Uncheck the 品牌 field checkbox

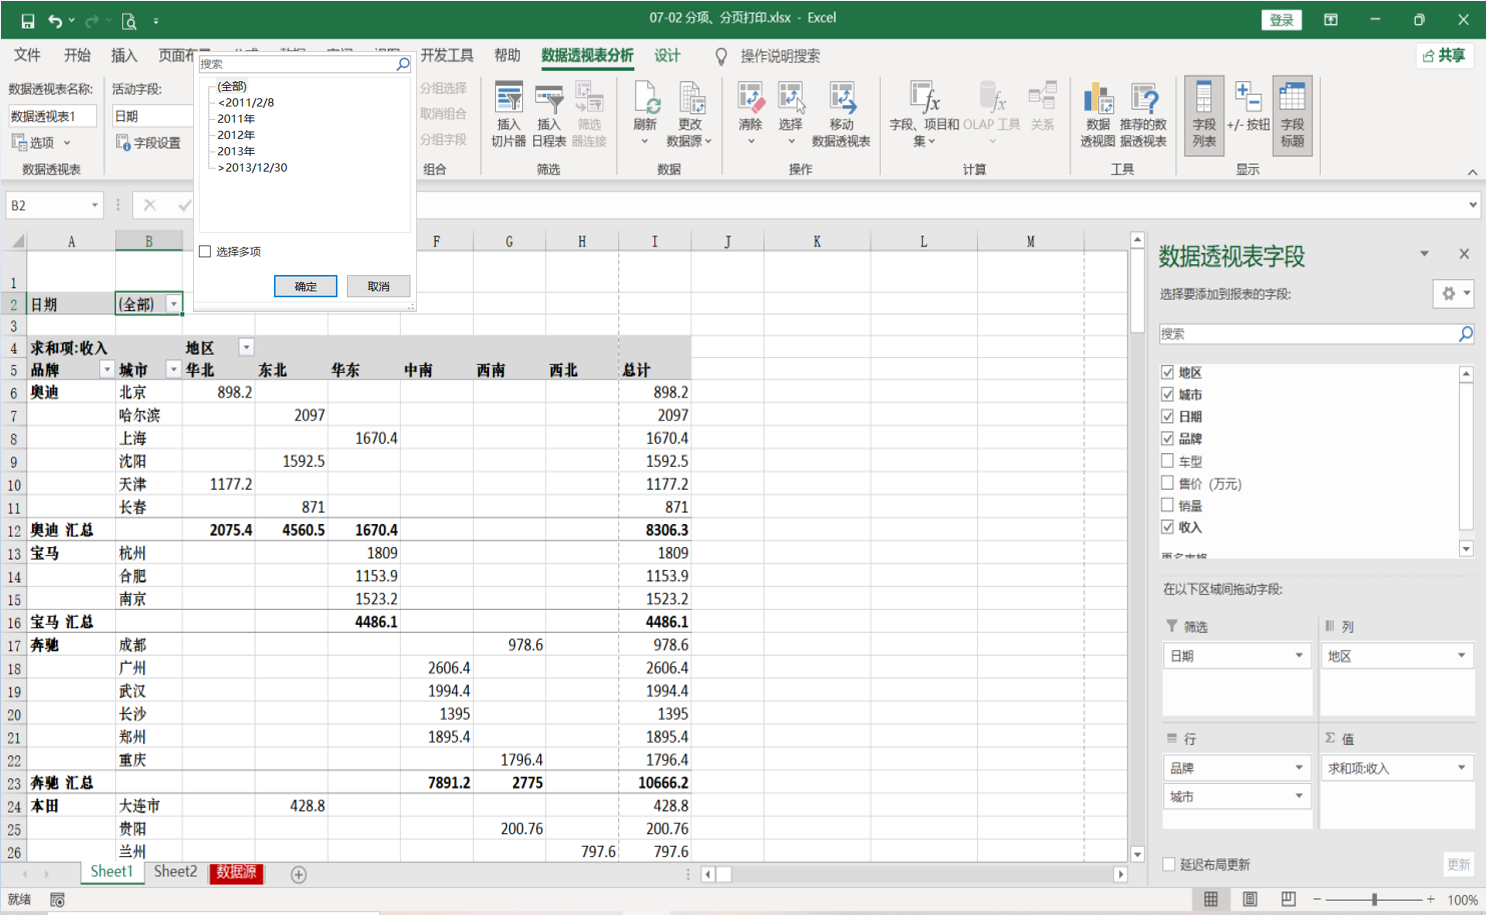(1167, 438)
